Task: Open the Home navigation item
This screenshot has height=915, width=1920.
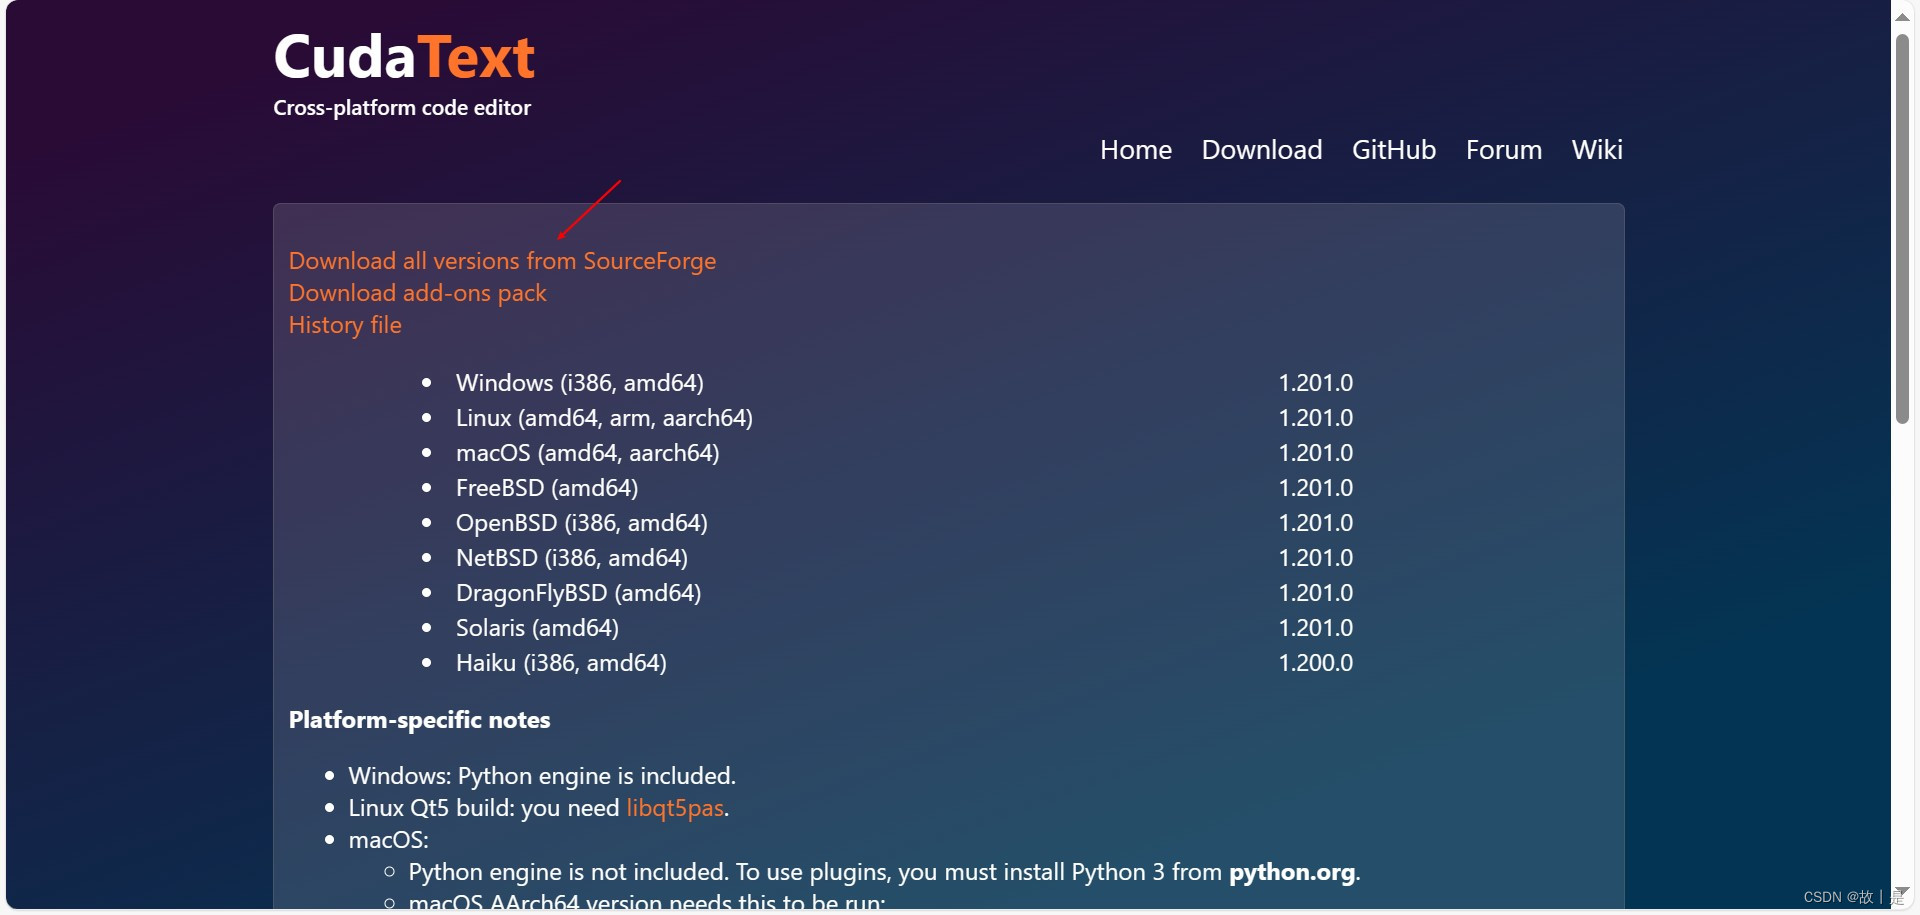Action: pos(1135,150)
